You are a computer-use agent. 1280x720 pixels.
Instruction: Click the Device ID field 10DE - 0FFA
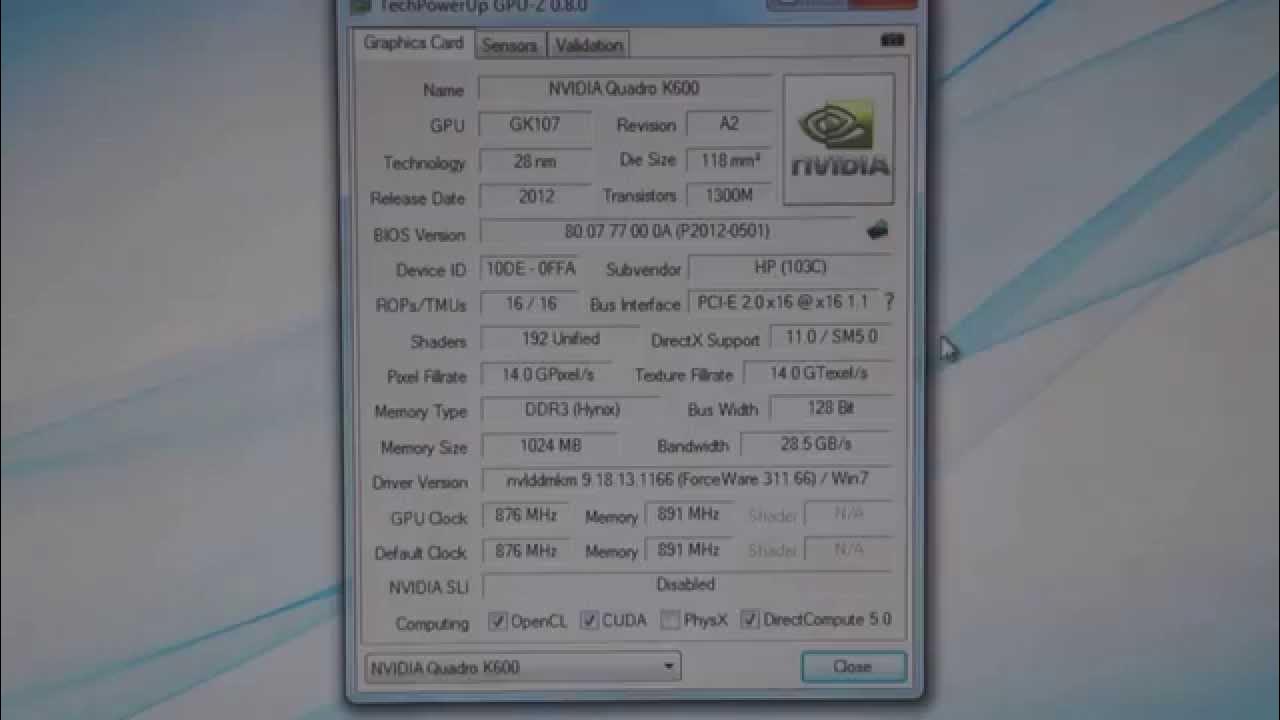click(x=531, y=268)
